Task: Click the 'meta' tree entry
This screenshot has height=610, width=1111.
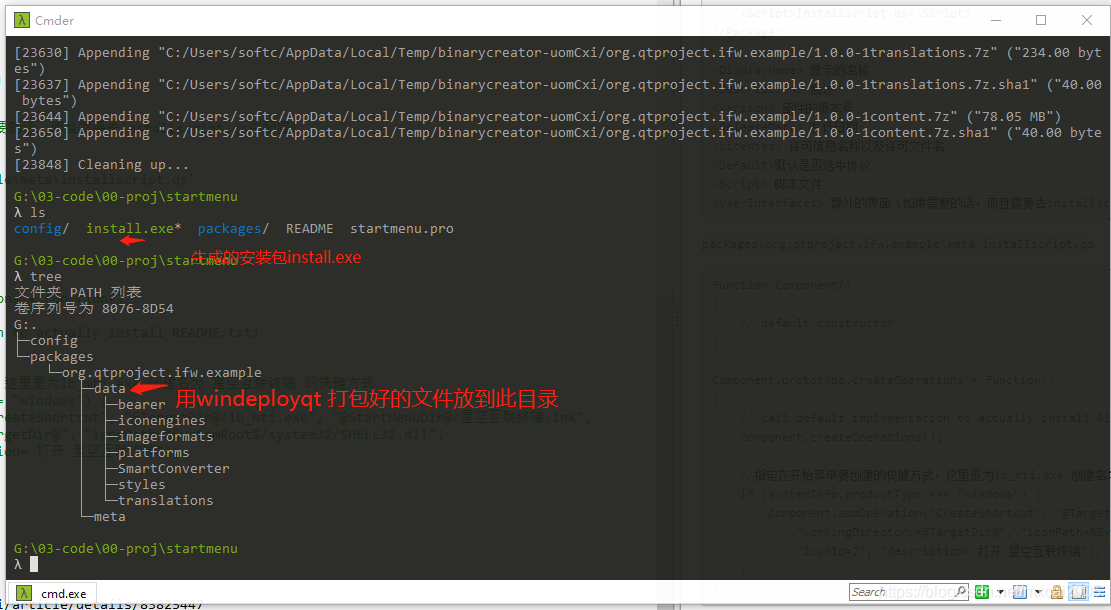Action: click(110, 516)
